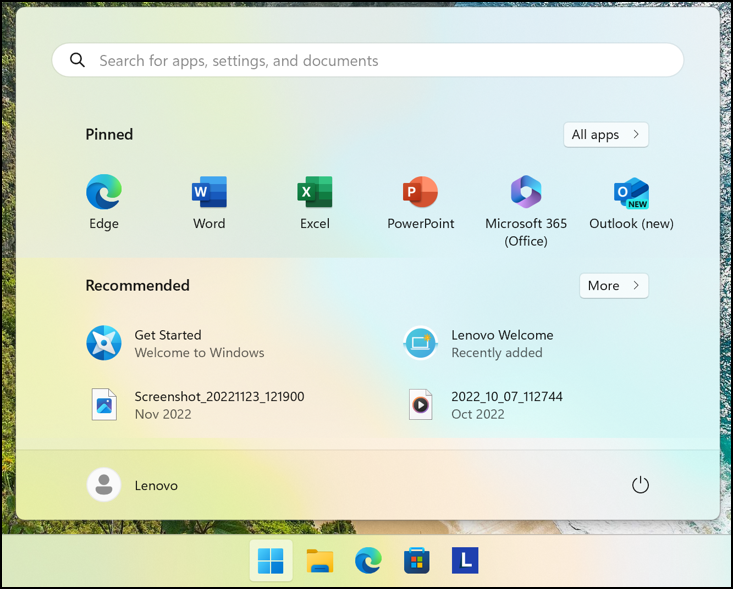Click the Lenovo user account avatar
This screenshot has width=733, height=589.
(x=104, y=485)
